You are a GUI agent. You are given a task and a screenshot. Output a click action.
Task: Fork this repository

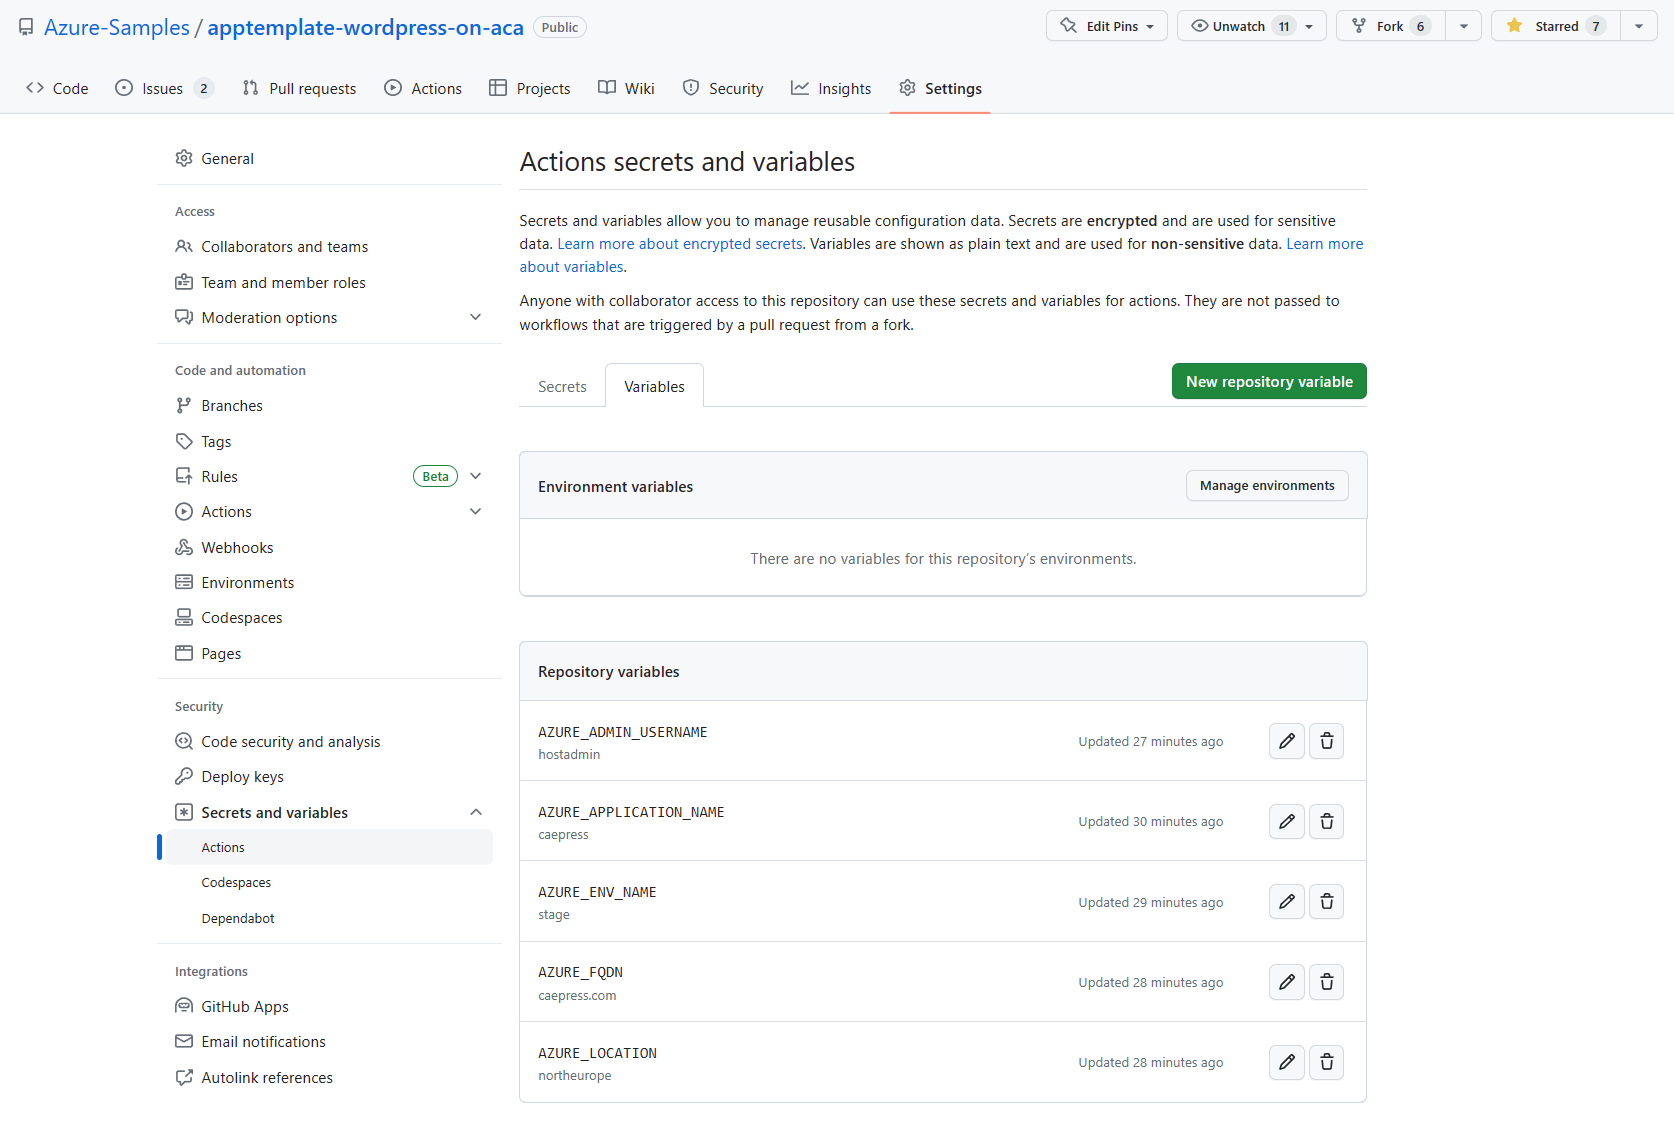coord(1391,26)
